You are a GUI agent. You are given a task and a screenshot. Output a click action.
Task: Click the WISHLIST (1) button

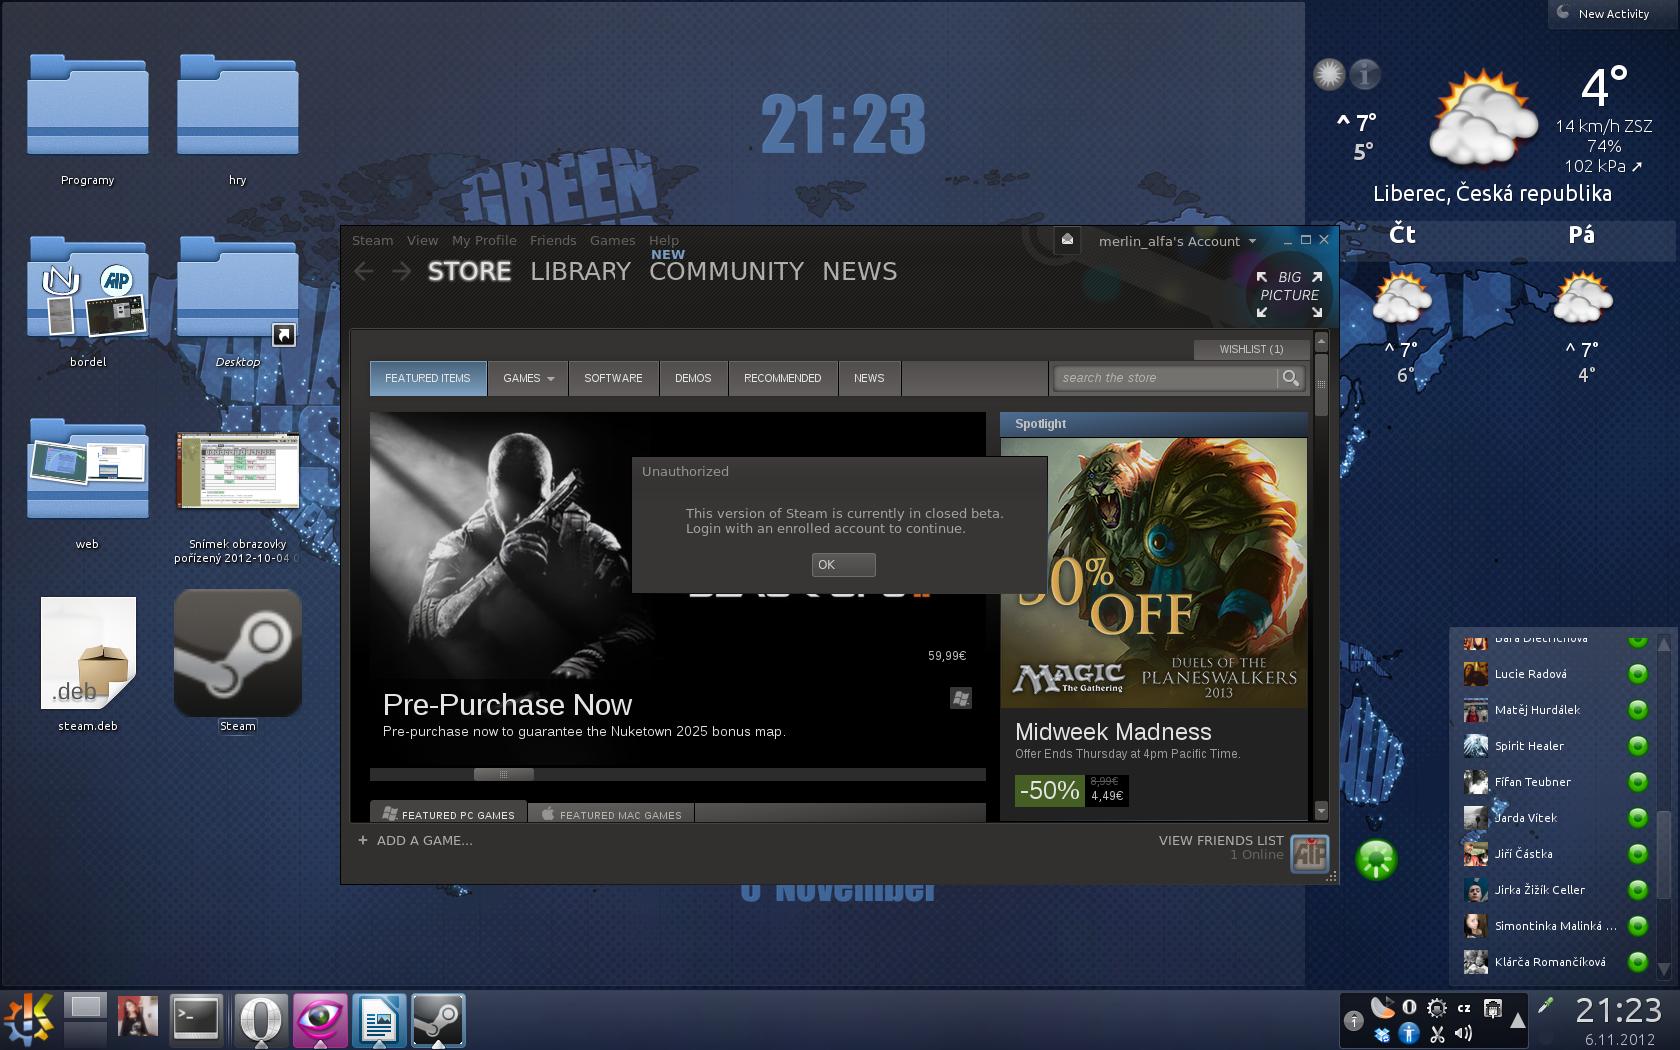click(x=1251, y=349)
